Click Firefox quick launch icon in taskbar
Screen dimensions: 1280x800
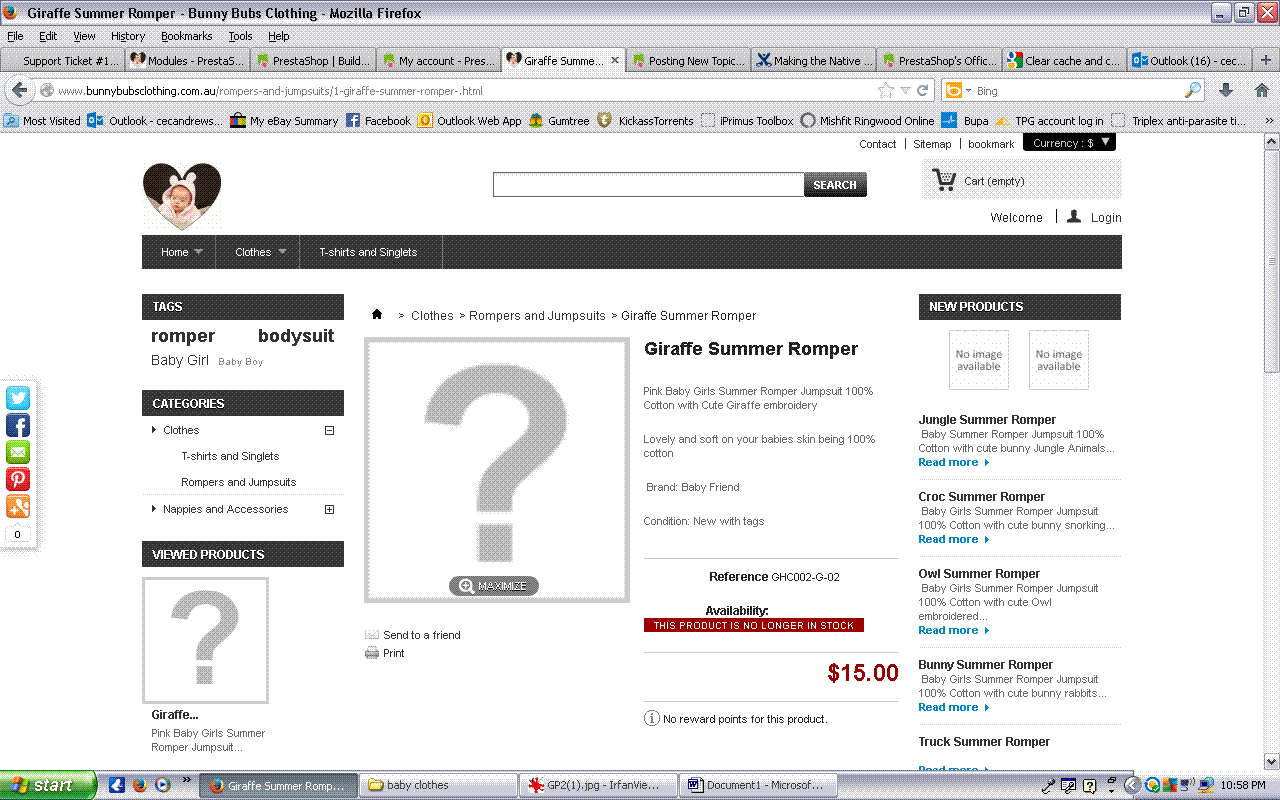pyautogui.click(x=139, y=785)
